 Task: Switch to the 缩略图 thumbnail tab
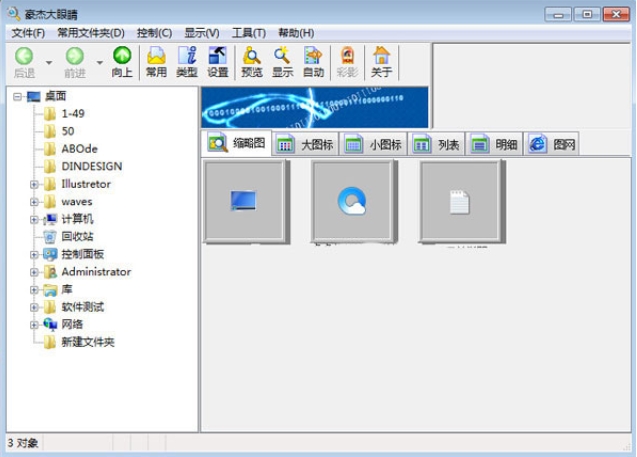[x=236, y=143]
